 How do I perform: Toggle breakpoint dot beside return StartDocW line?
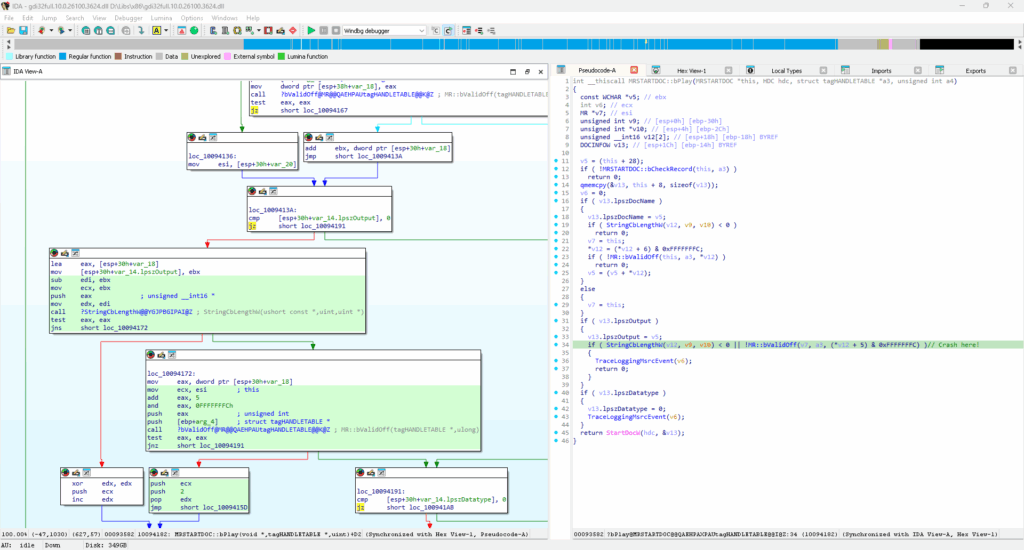(556, 432)
